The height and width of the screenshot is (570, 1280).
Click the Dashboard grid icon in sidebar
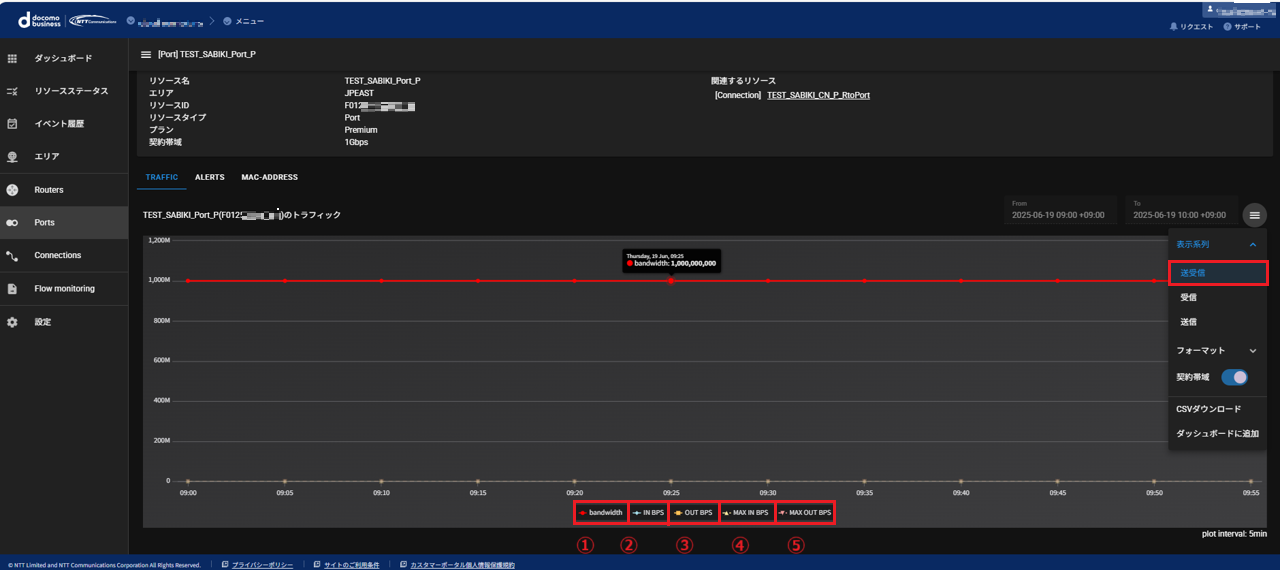pos(12,59)
